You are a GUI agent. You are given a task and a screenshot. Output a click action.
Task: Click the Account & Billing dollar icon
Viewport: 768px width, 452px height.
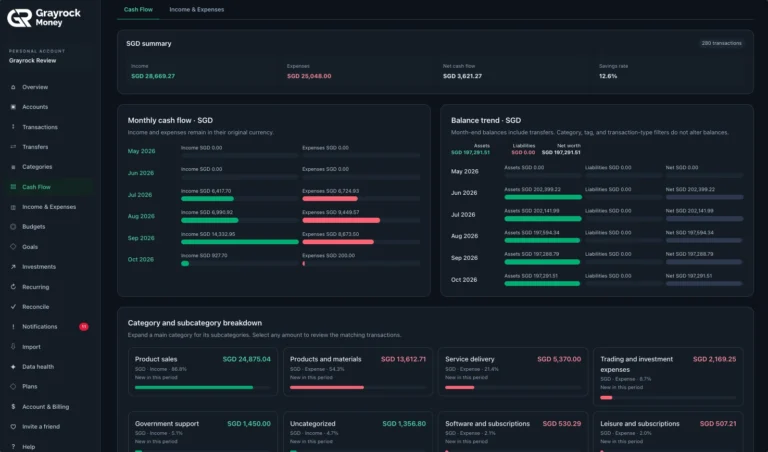pos(13,406)
